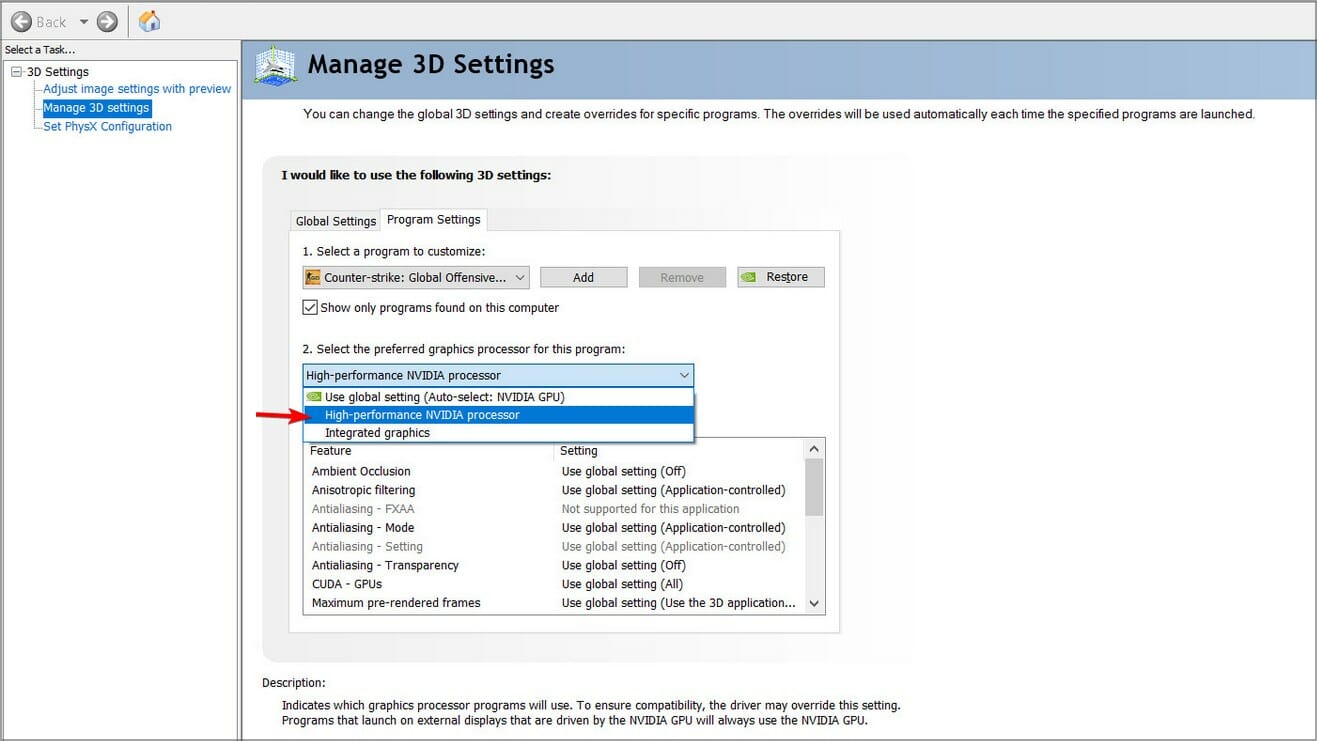Select the Anisotropic filtering feature row
1317x741 pixels.
pos(554,490)
